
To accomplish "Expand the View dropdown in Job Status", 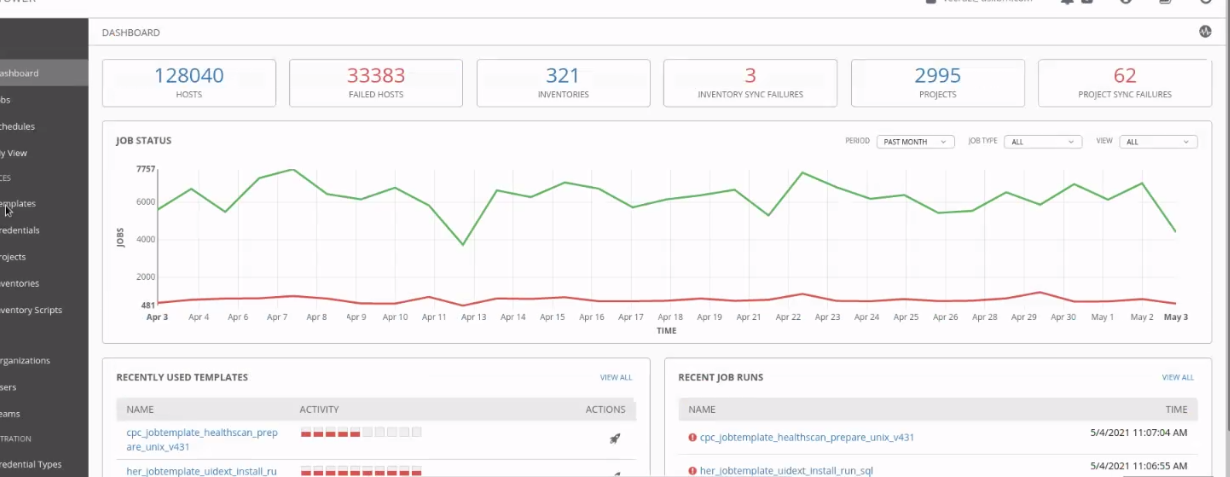I will 1158,142.
